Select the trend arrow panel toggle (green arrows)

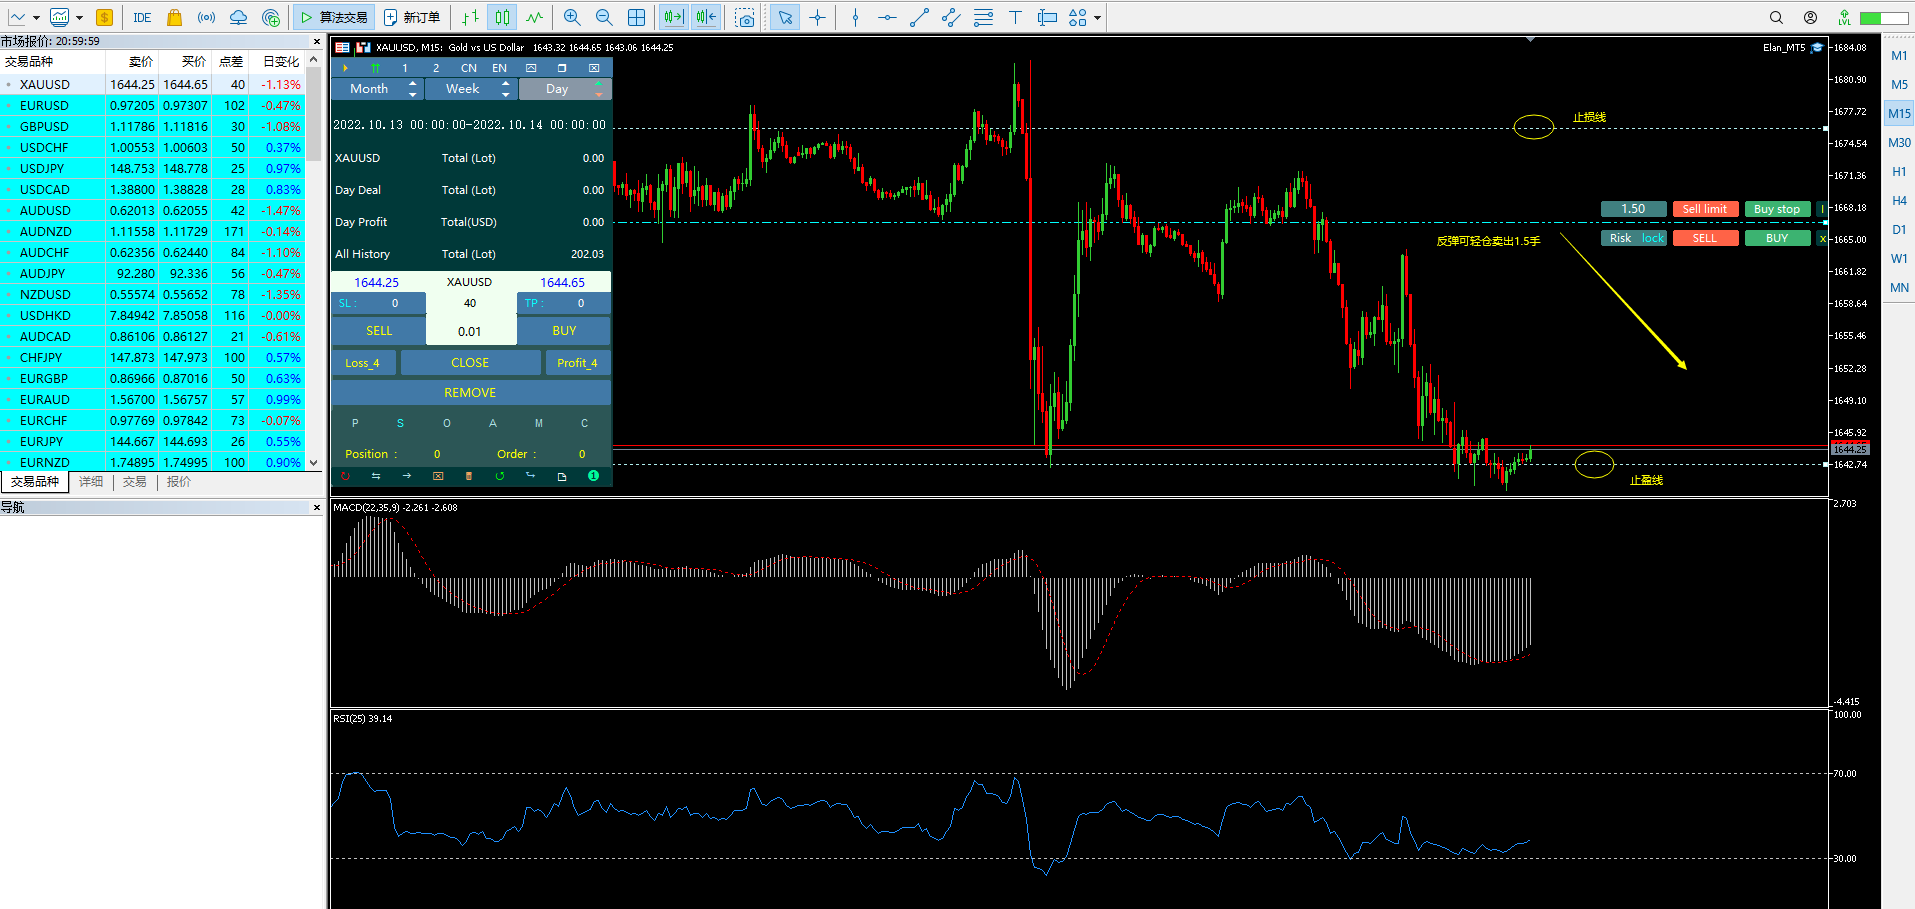[376, 68]
